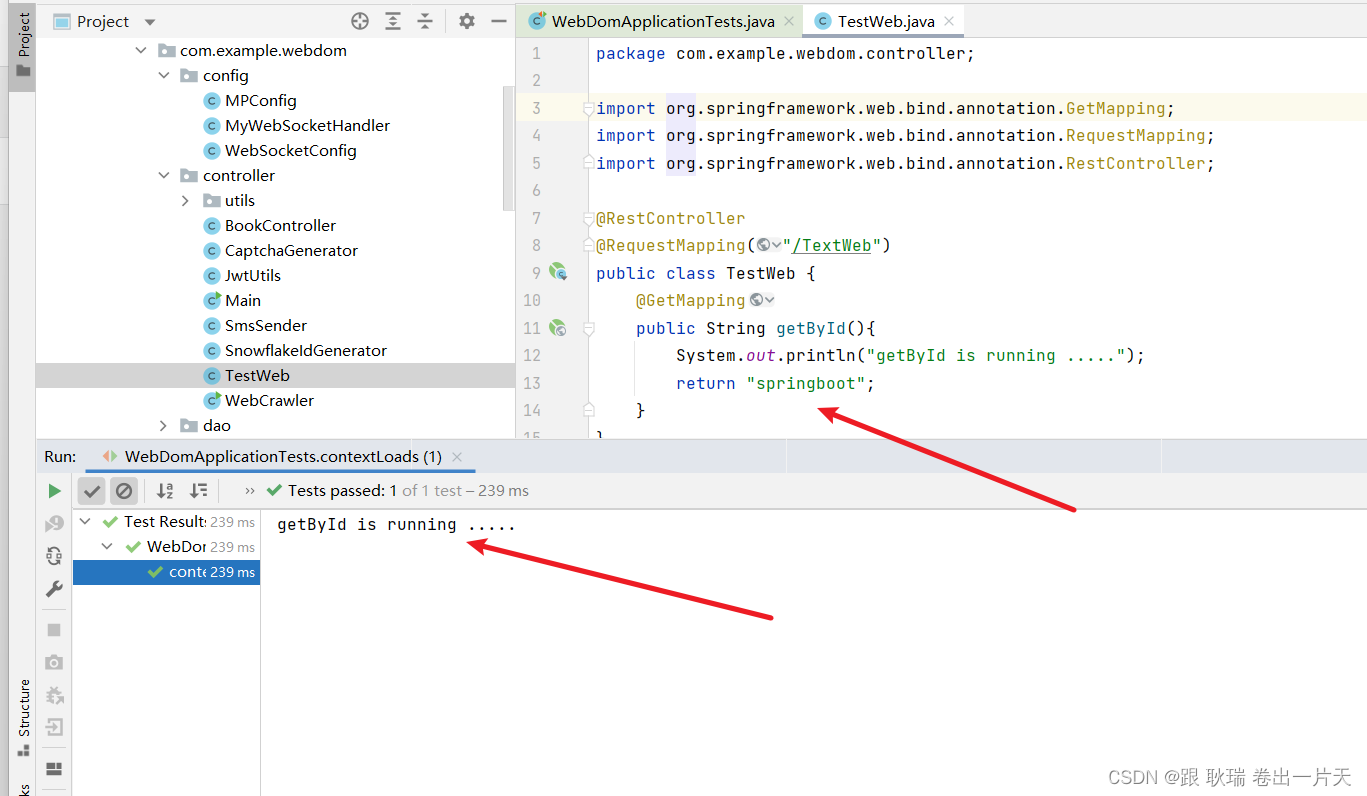Screen dimensions: 1367x796
Task: Select CaptchaGenerator class
Action: (291, 250)
